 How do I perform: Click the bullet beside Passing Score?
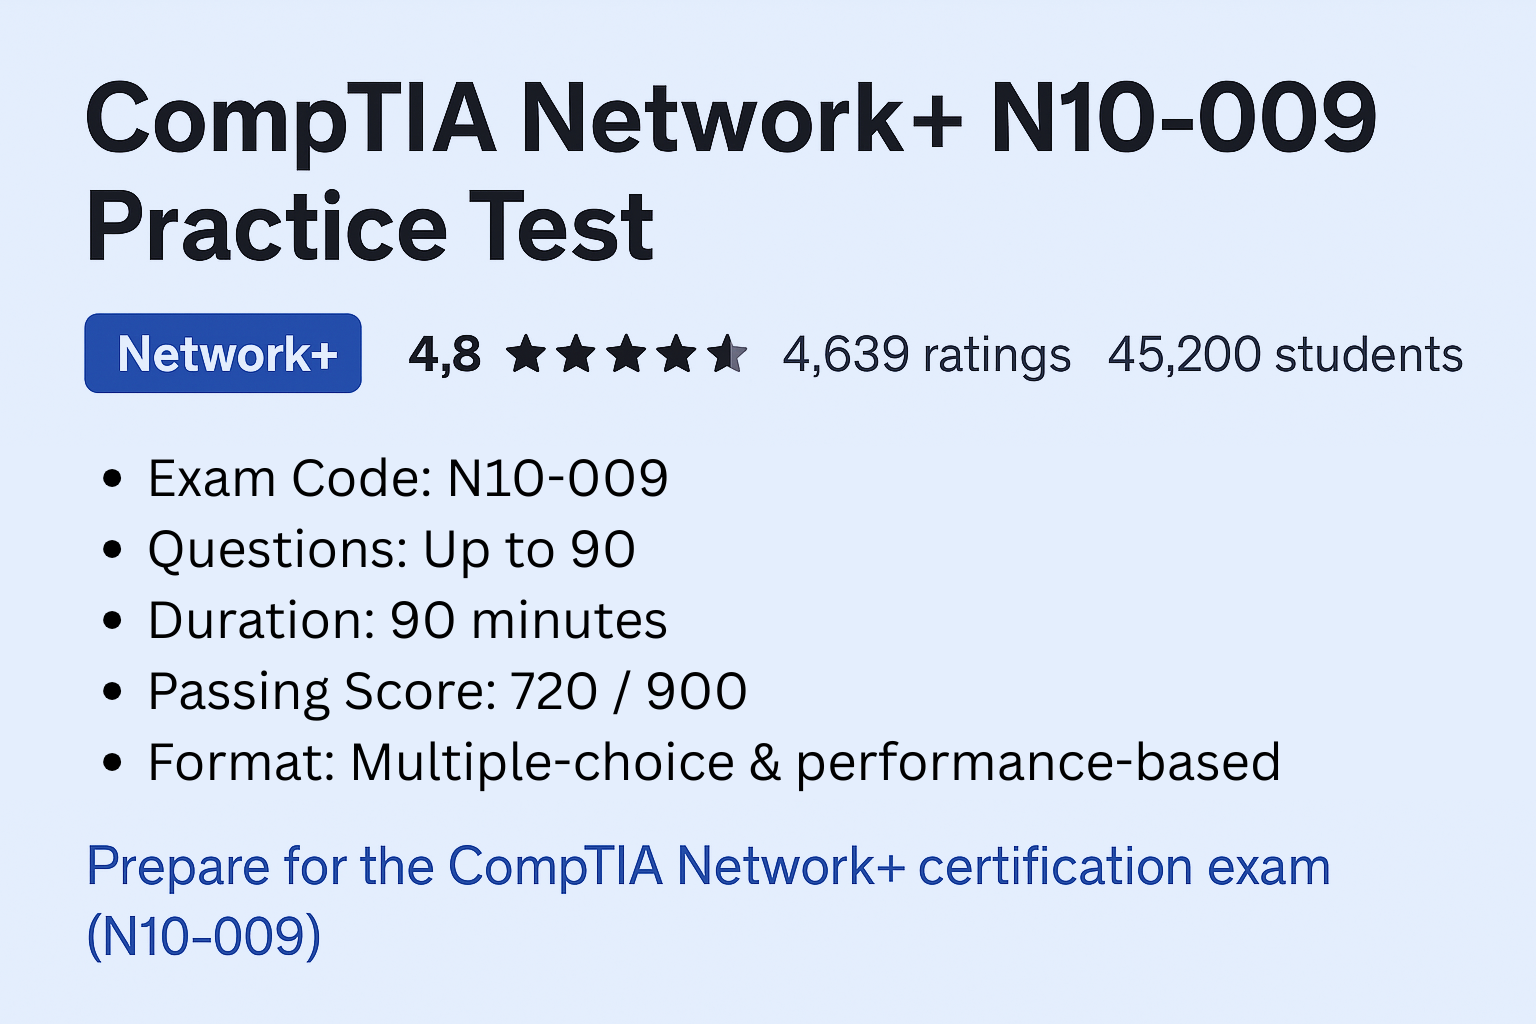(113, 692)
